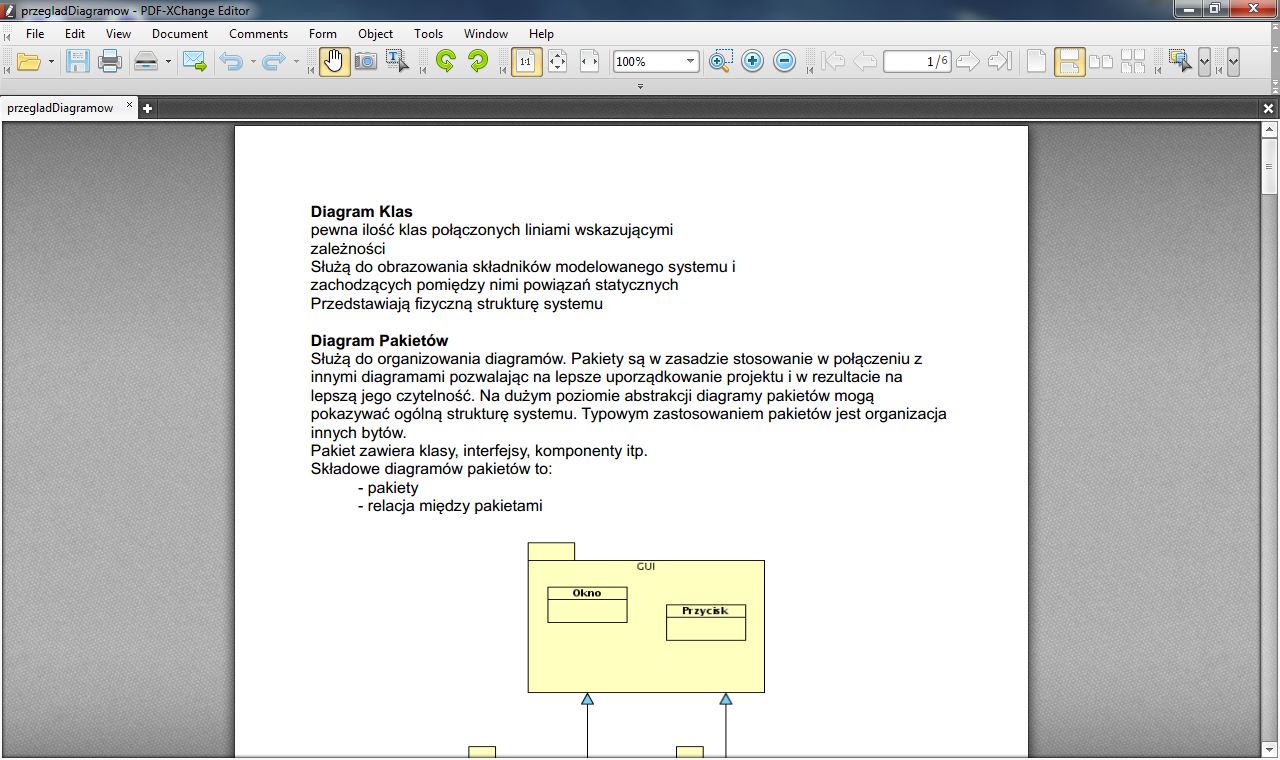This screenshot has width=1280, height=760.
Task: Zoom in with the plus button
Action: [753, 62]
